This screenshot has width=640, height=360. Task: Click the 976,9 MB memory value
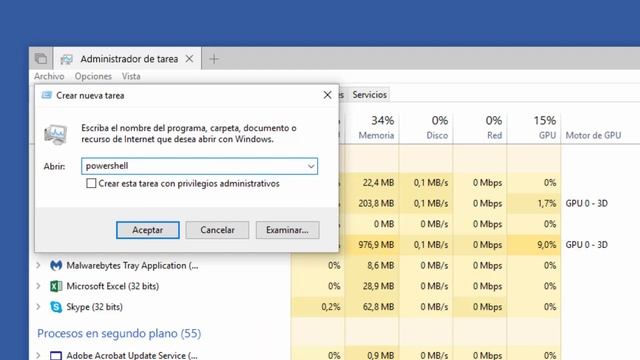376,245
